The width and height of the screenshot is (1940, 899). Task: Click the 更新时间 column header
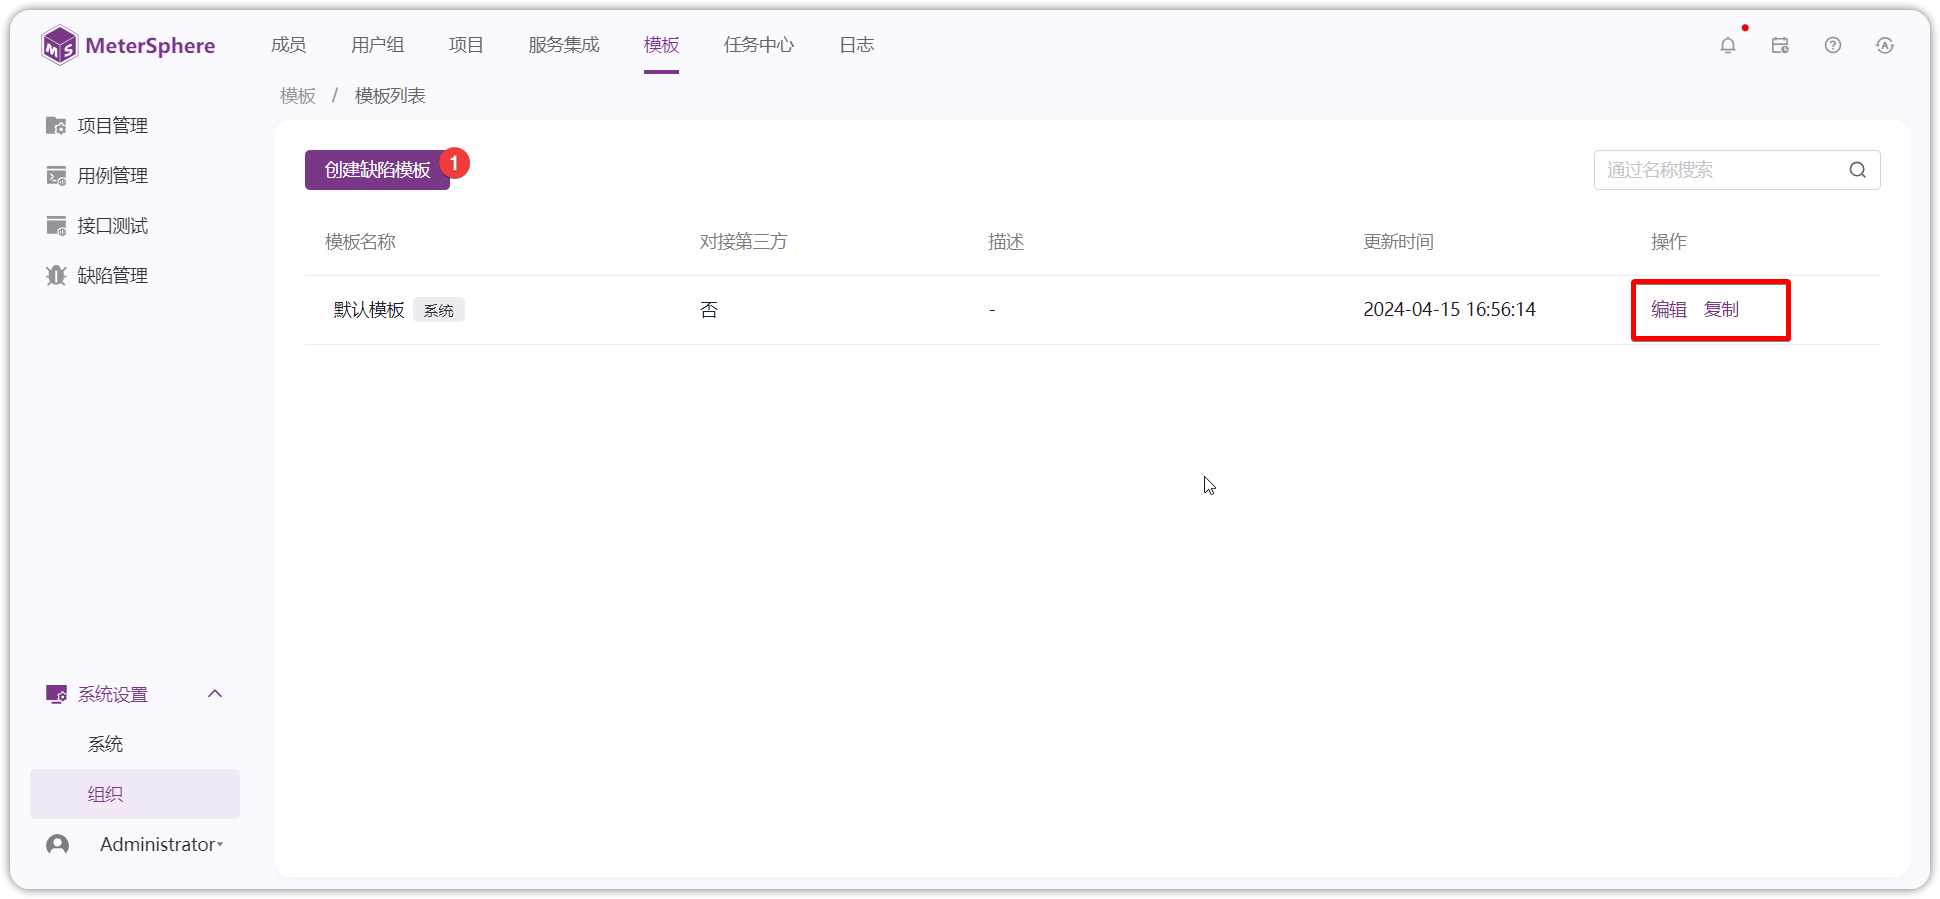[x=1399, y=242]
